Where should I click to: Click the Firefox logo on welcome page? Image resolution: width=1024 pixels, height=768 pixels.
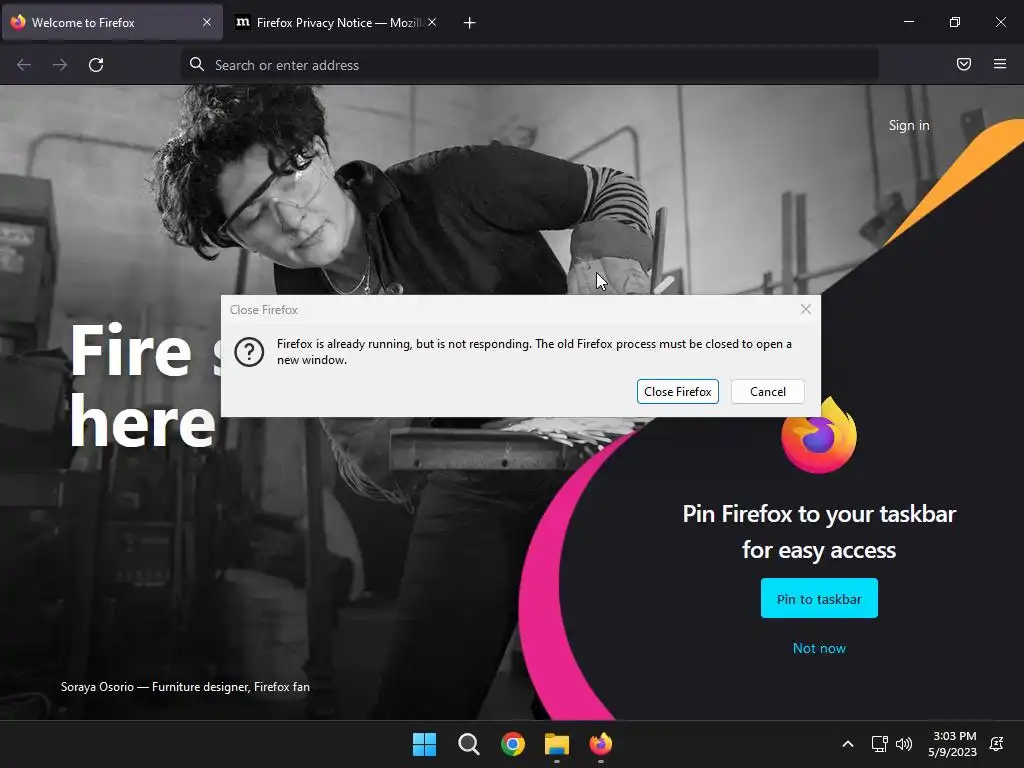coord(819,436)
